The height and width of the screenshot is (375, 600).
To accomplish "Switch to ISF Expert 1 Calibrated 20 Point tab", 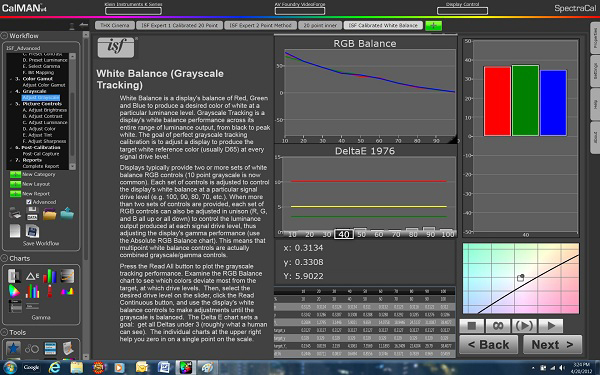I will (x=179, y=26).
